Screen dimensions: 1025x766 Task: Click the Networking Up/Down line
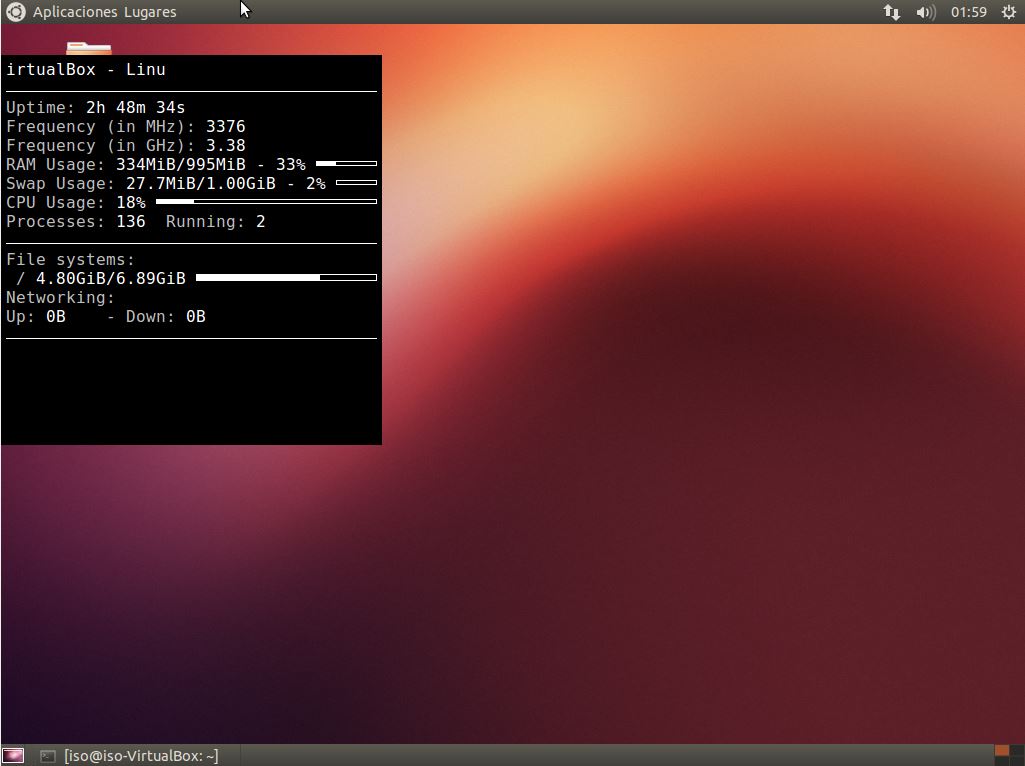[106, 316]
